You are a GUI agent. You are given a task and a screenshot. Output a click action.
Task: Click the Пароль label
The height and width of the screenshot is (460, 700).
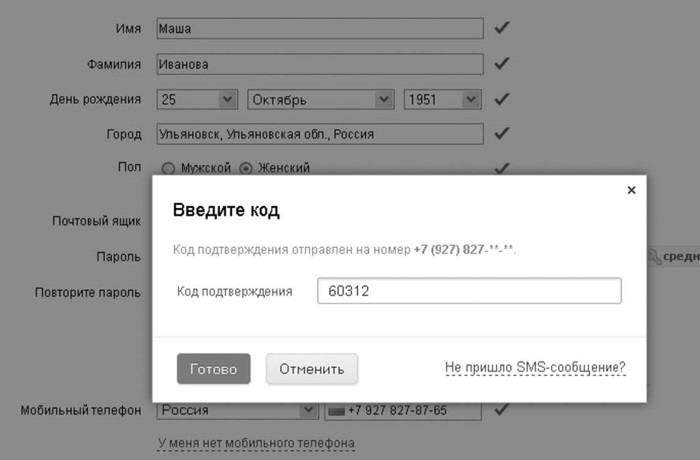(119, 257)
